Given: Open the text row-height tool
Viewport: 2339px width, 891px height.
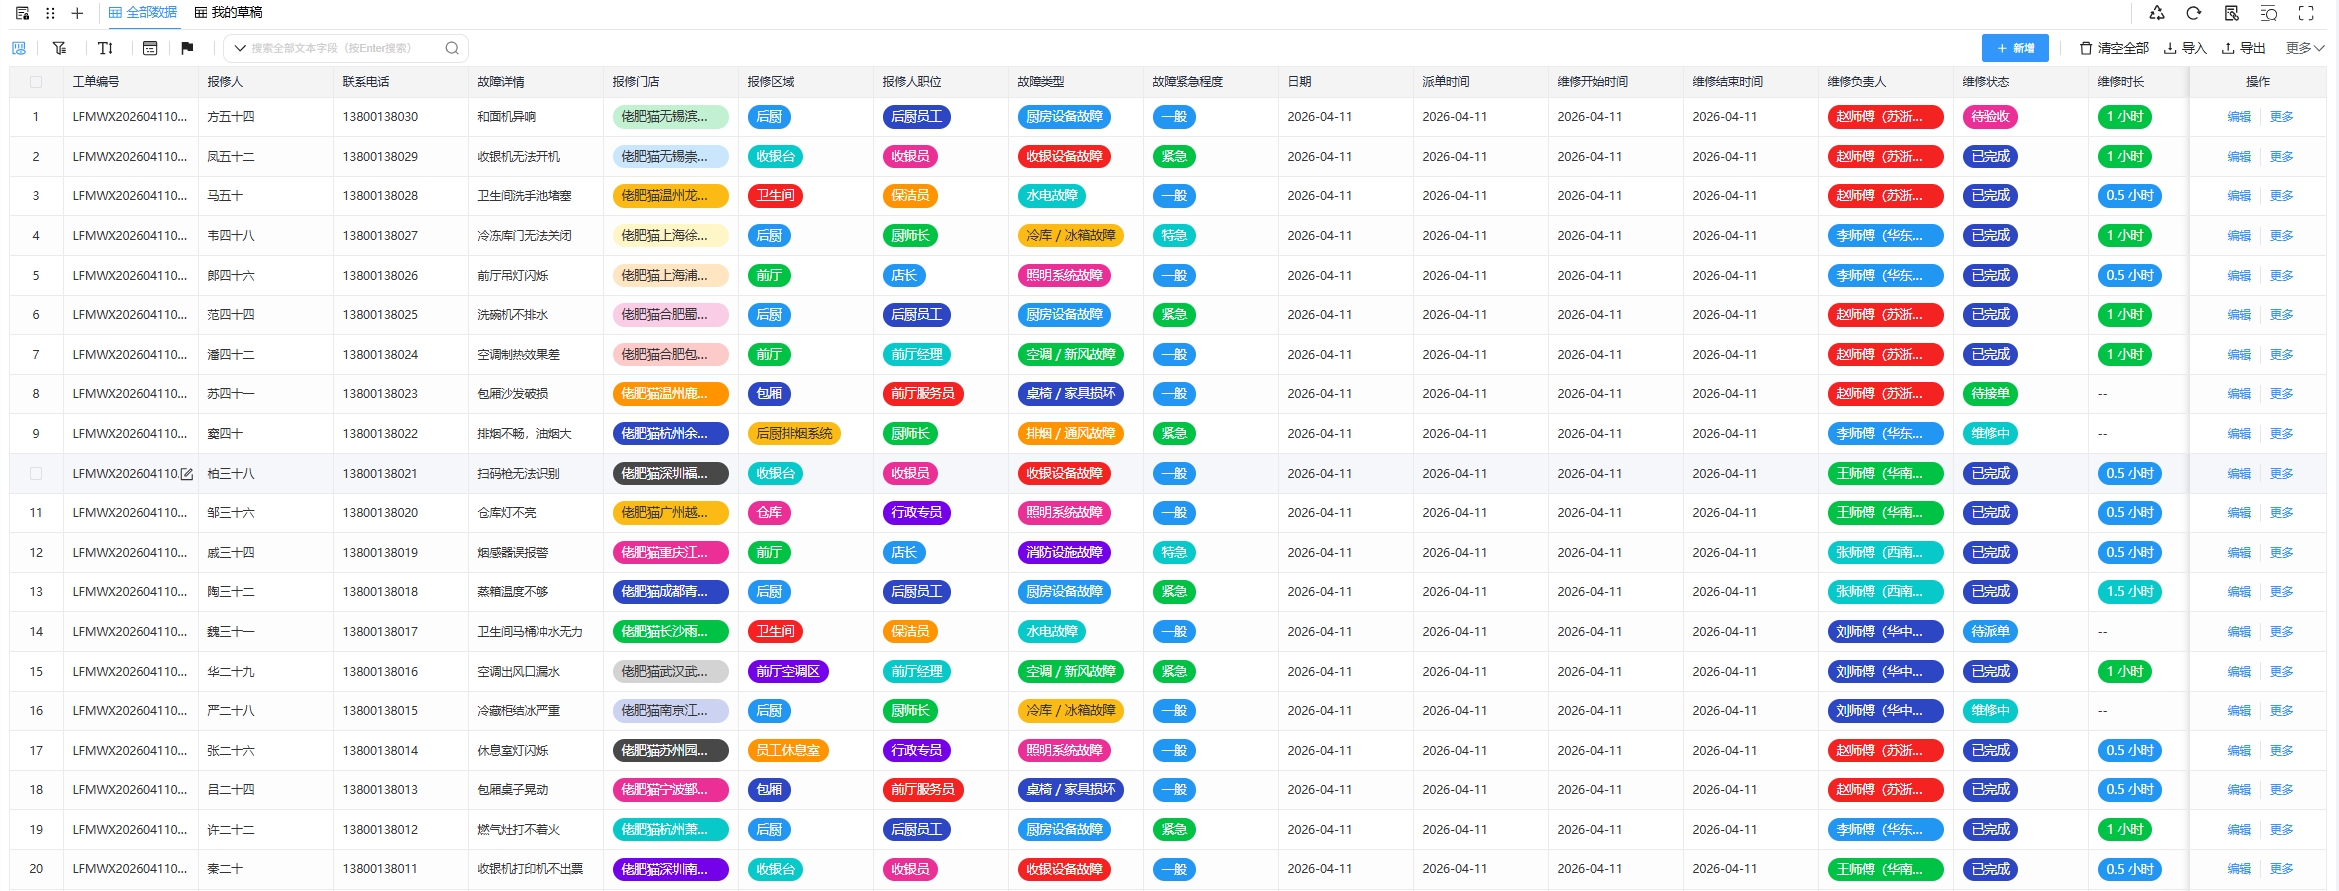Looking at the screenshot, I should (105, 48).
